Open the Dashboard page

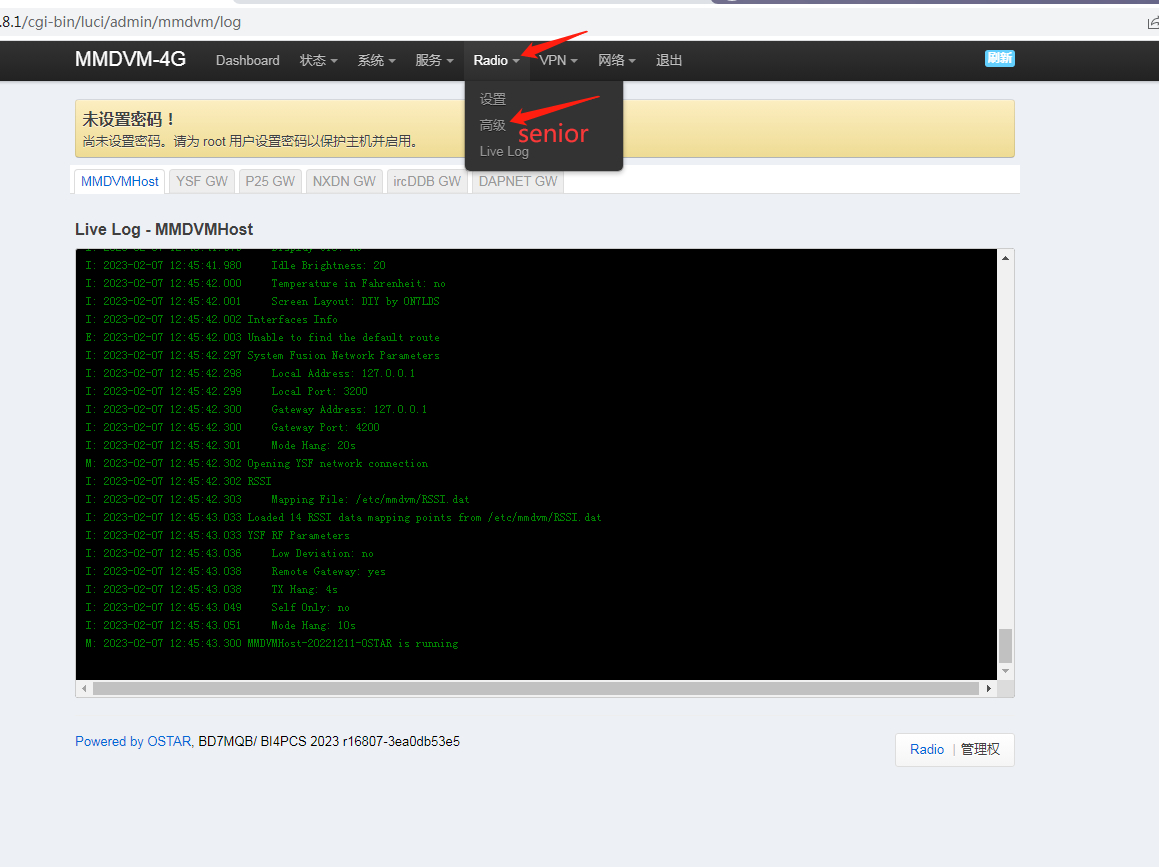point(247,61)
